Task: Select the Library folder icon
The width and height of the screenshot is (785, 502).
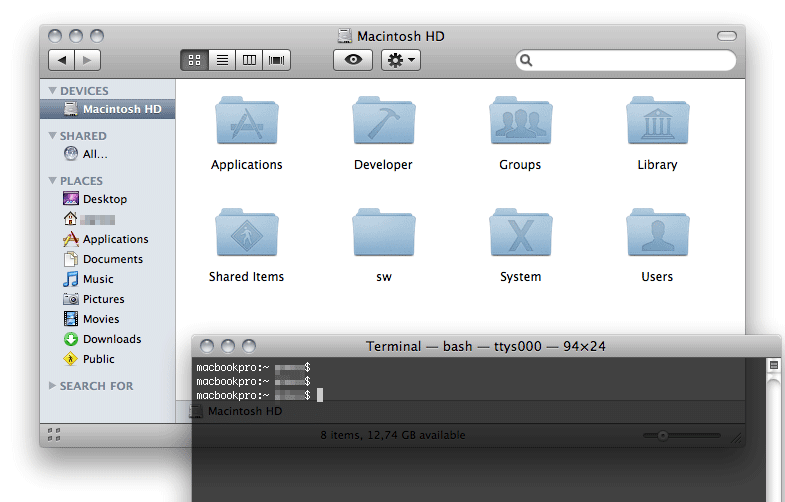Action: tap(657, 120)
